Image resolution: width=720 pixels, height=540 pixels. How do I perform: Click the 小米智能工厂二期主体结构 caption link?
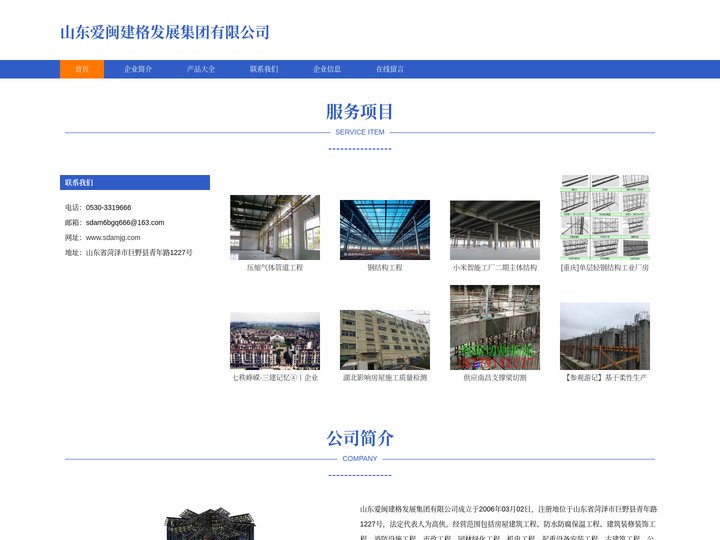pos(495,268)
